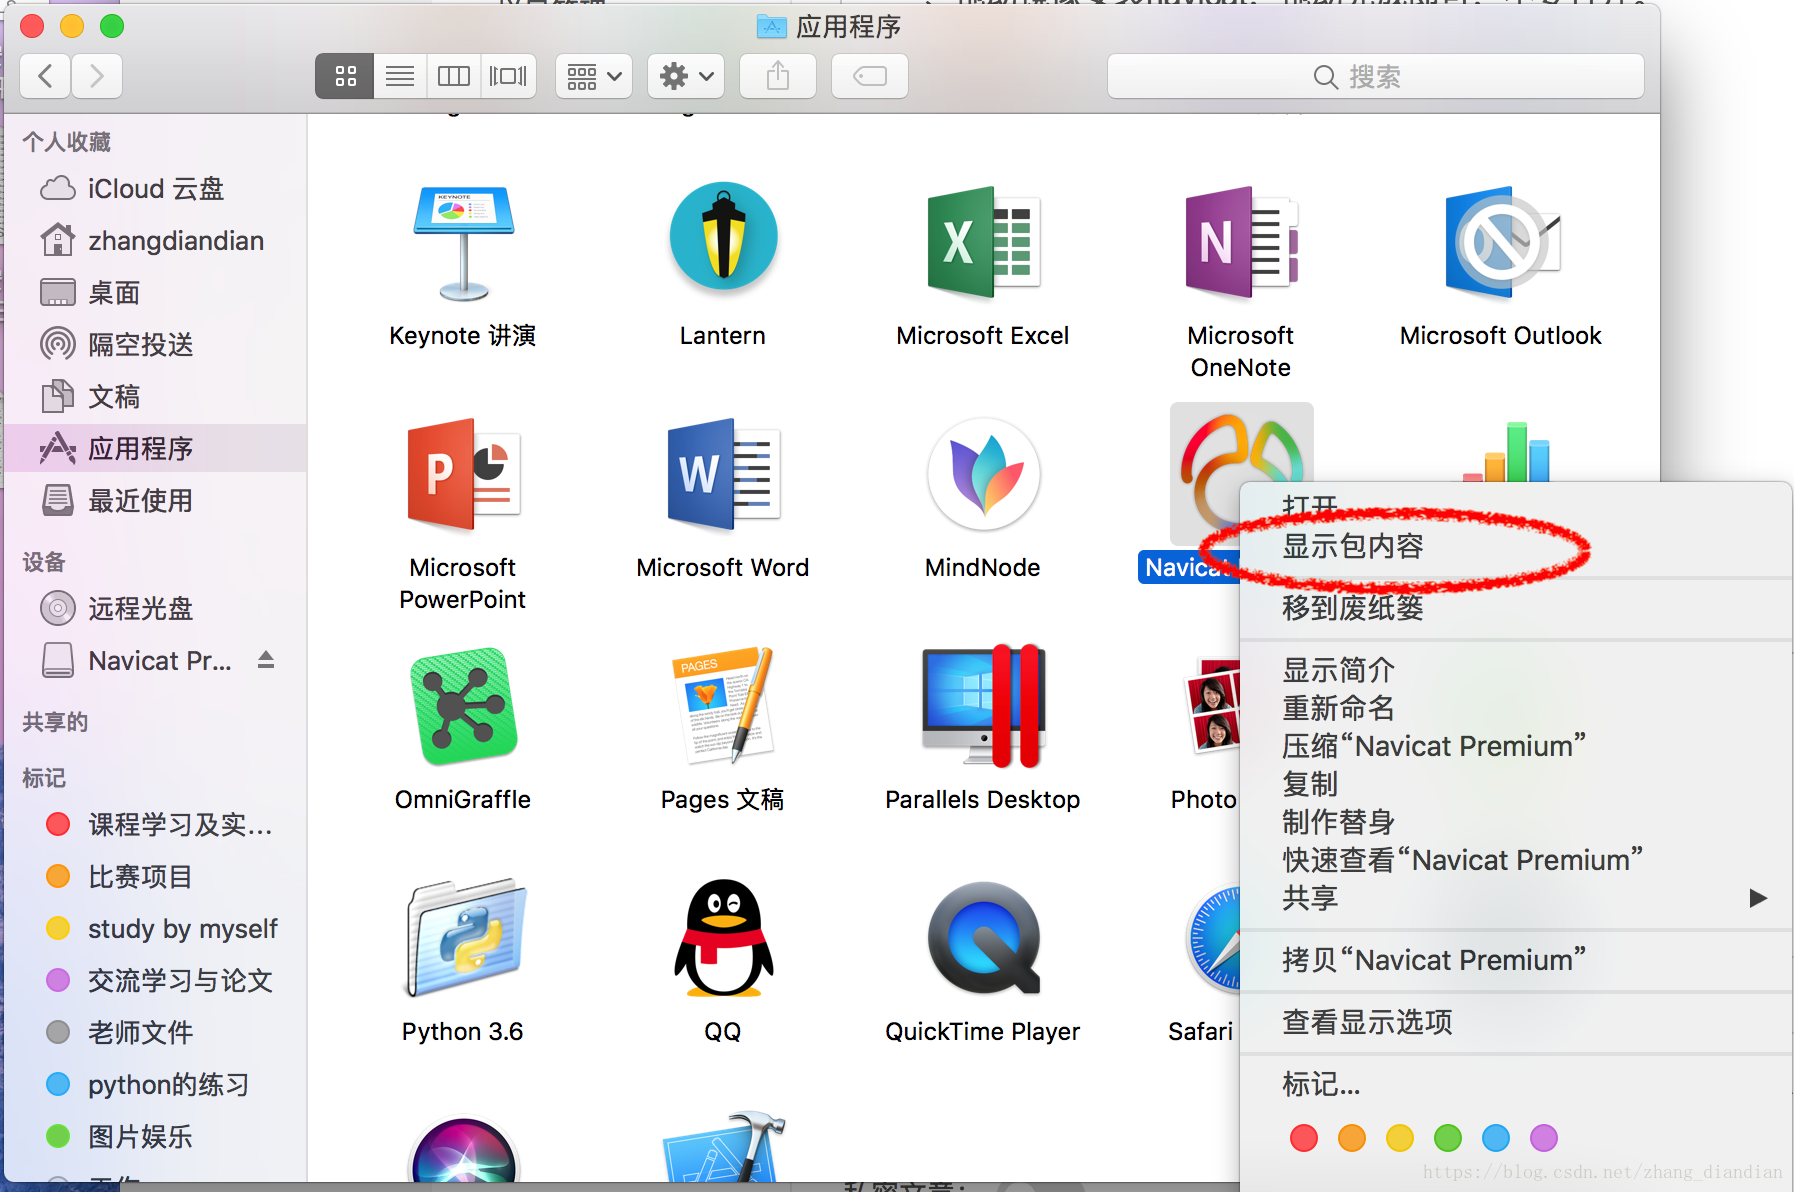This screenshot has height=1192, width=1794.
Task: Open the Keynote 讲演 app icon
Action: point(463,243)
